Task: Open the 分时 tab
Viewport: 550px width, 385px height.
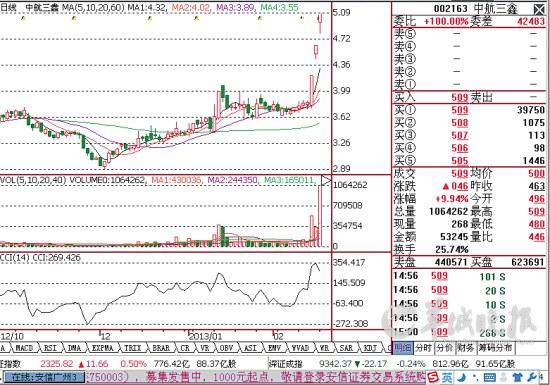Action: pyautogui.click(x=423, y=348)
